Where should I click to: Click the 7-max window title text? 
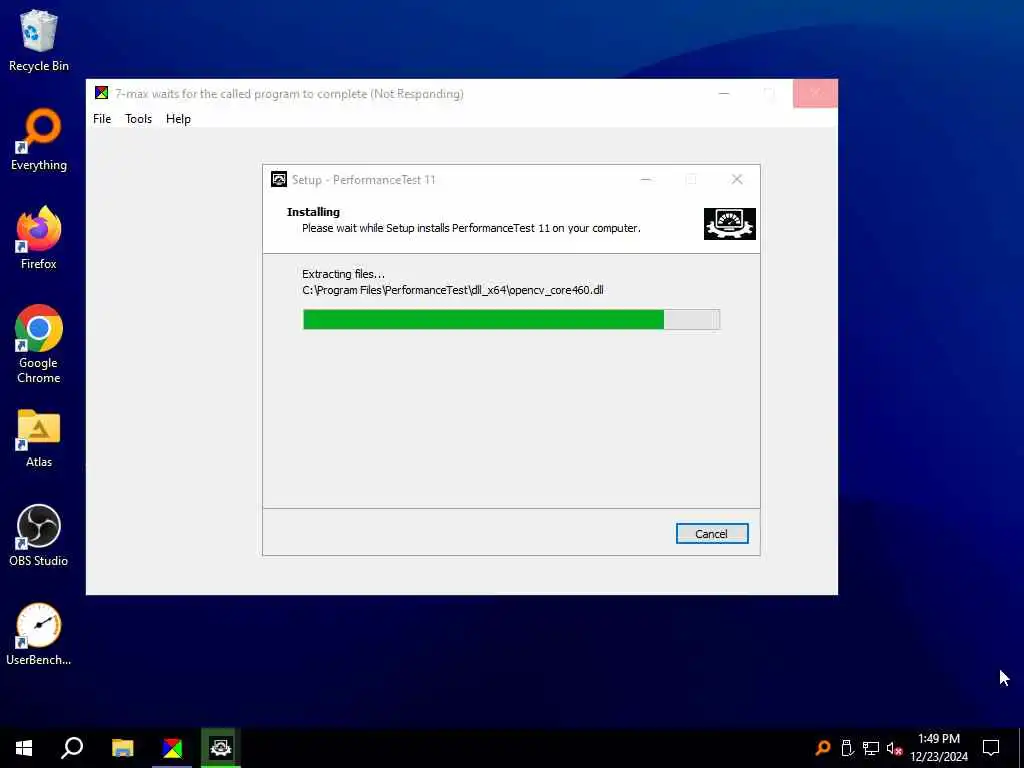[x=289, y=93]
